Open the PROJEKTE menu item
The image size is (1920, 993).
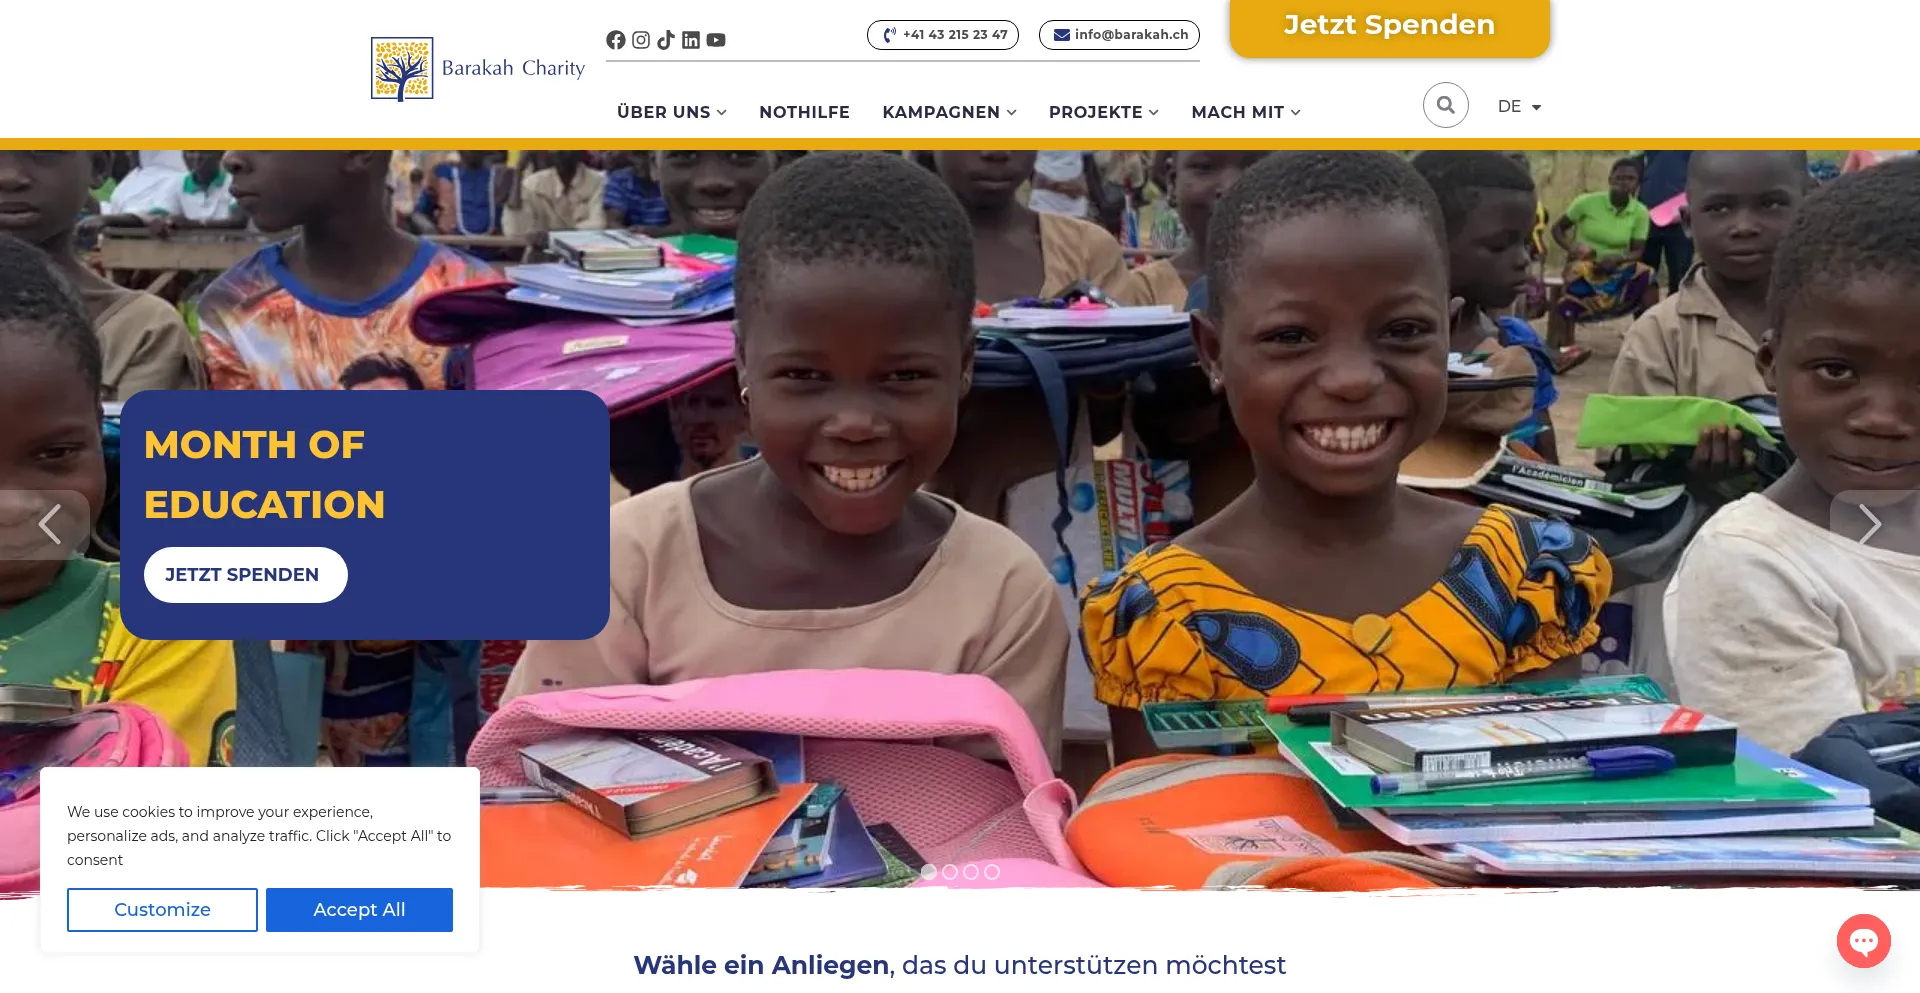pyautogui.click(x=1104, y=112)
